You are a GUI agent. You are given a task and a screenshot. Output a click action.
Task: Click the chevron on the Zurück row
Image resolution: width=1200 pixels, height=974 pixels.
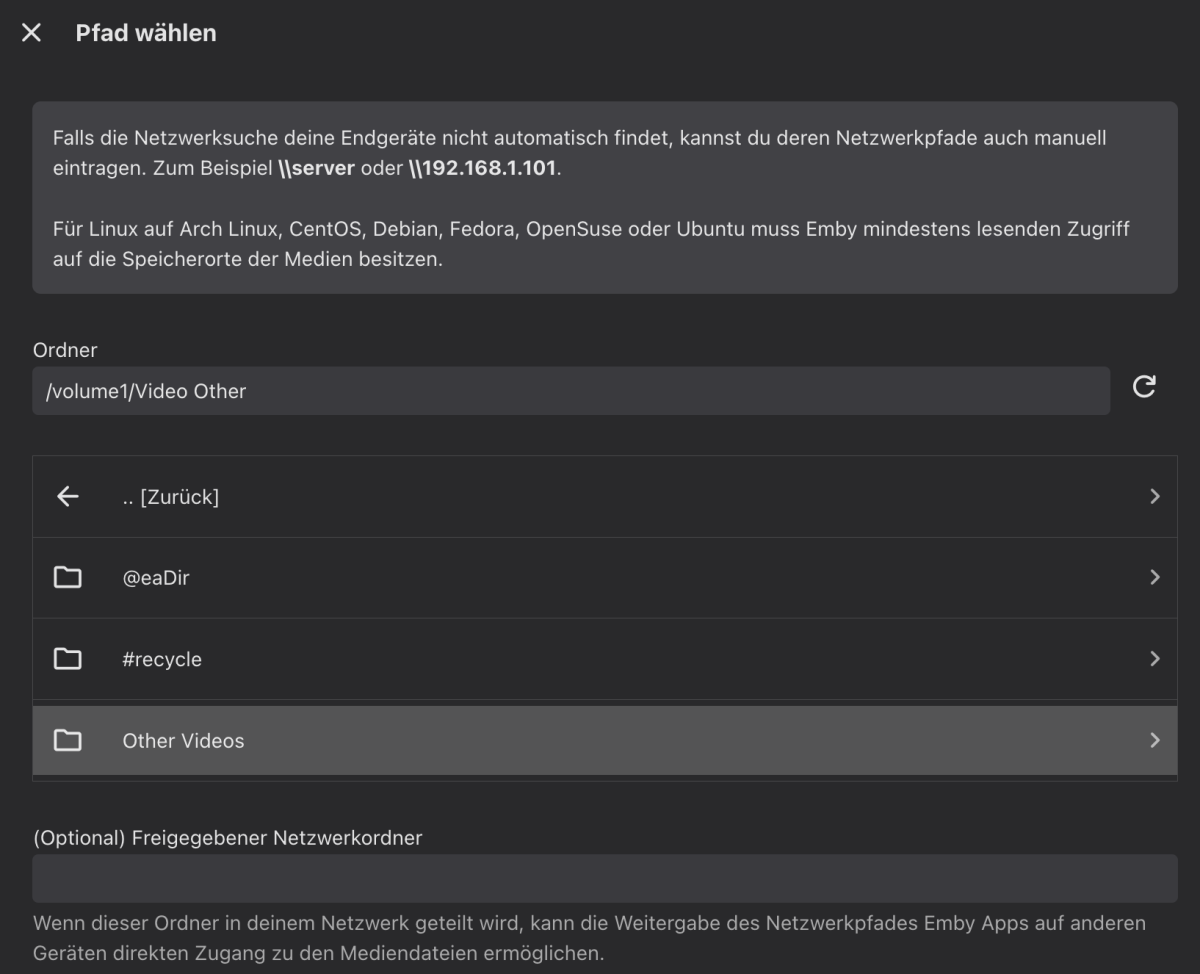[x=1155, y=496]
